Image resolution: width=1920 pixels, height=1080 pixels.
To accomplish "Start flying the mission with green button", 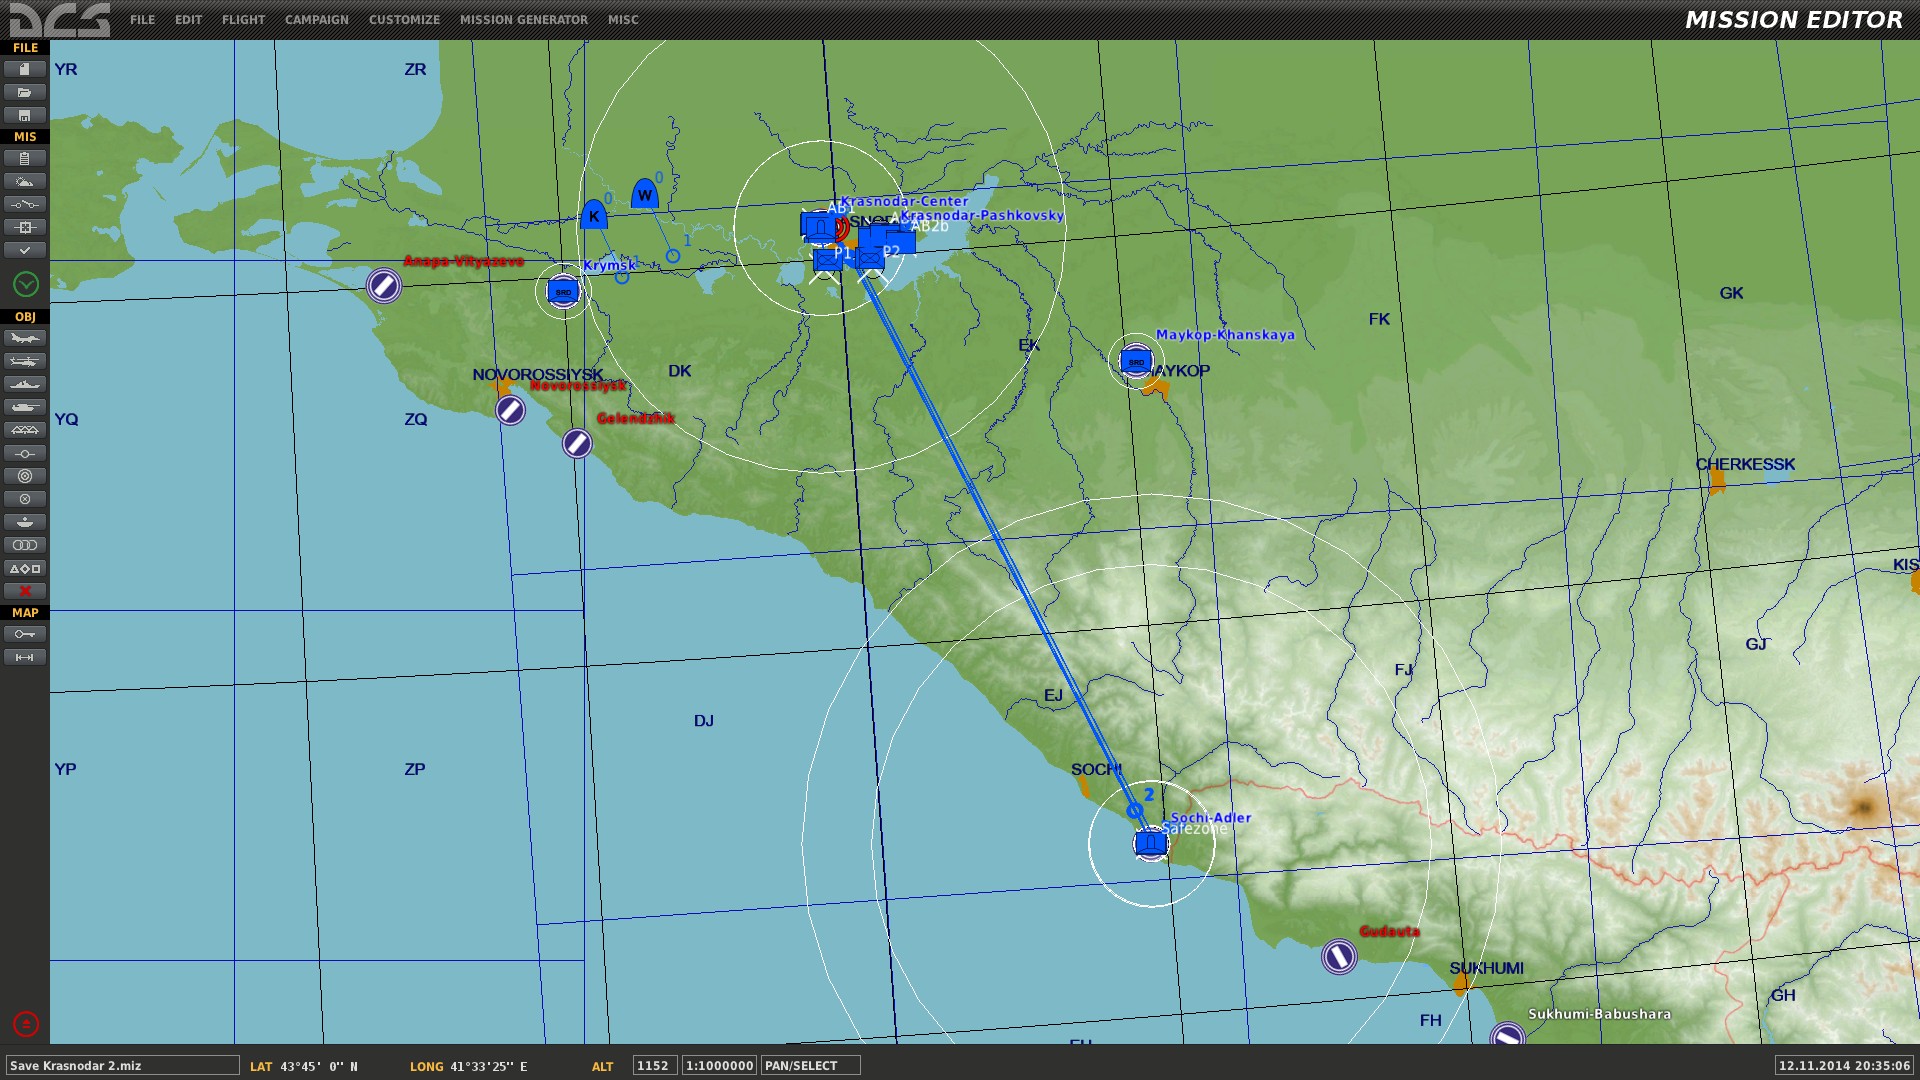I will pyautogui.click(x=26, y=285).
